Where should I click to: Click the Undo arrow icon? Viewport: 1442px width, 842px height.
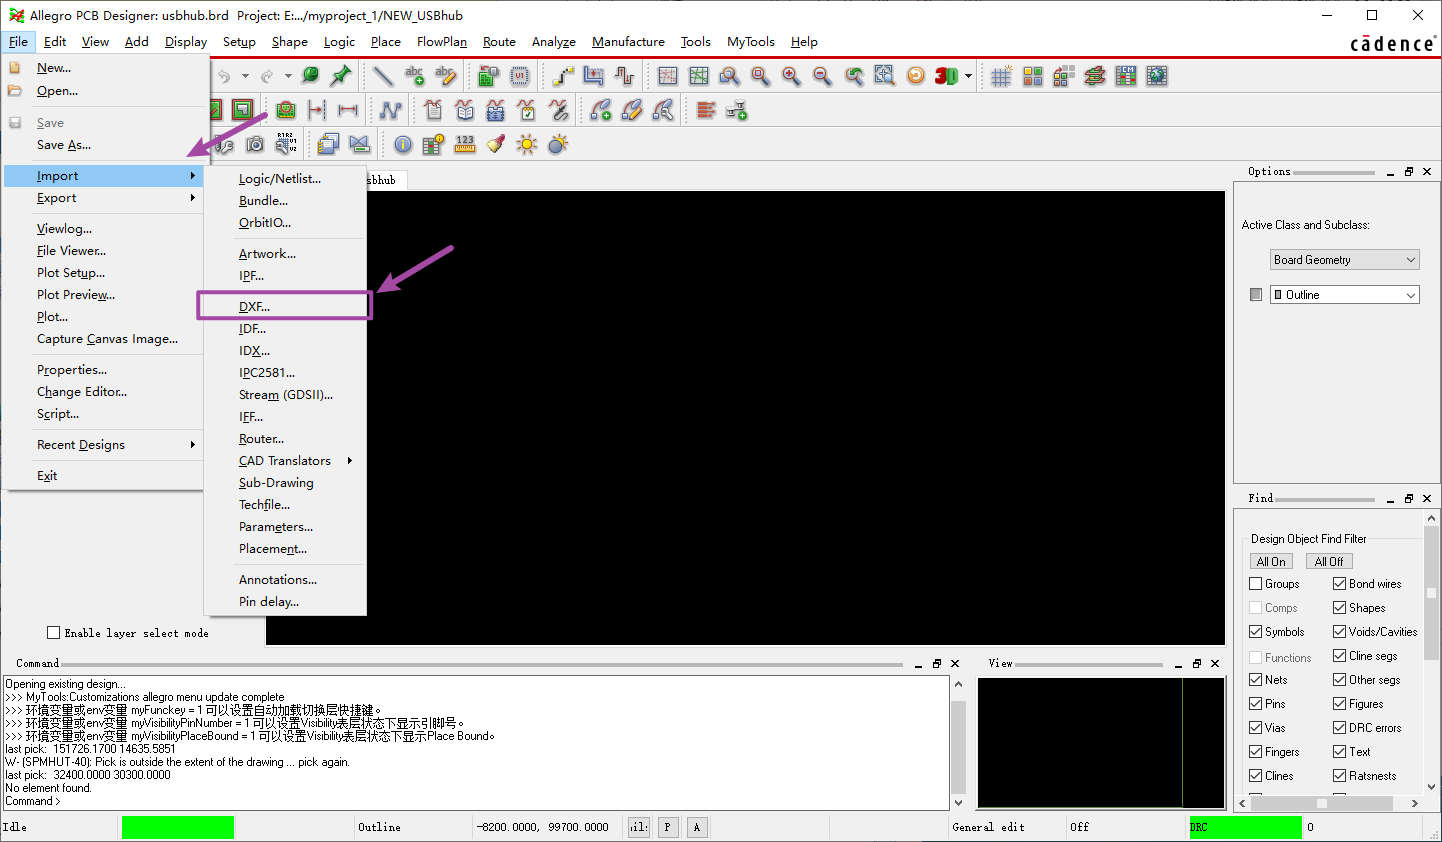[224, 76]
